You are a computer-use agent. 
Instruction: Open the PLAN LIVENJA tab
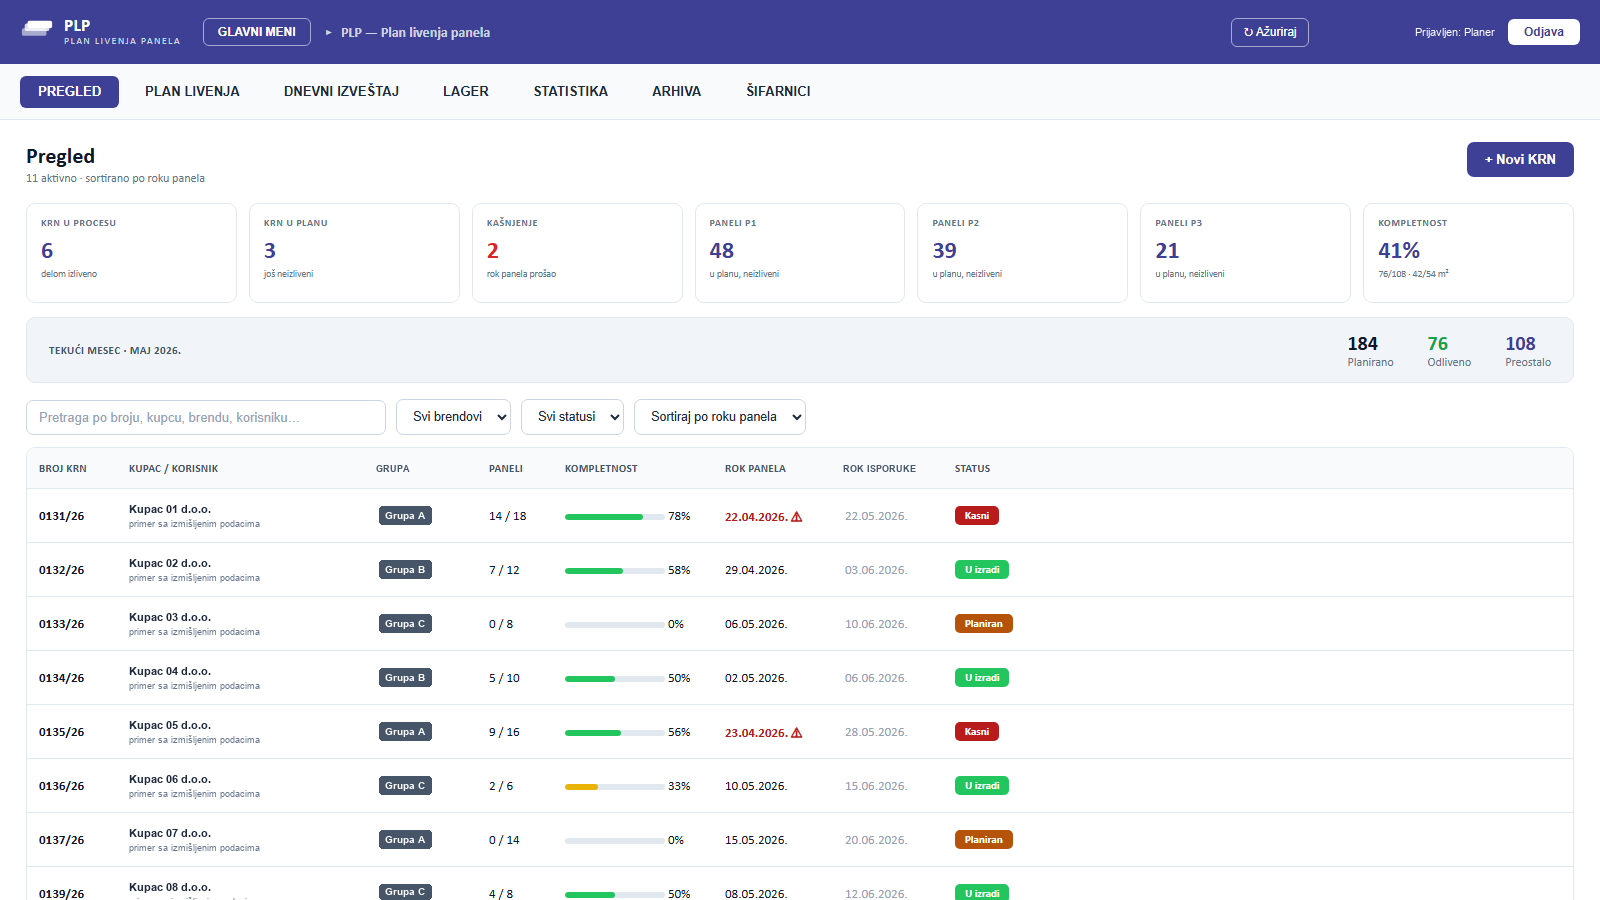192,92
